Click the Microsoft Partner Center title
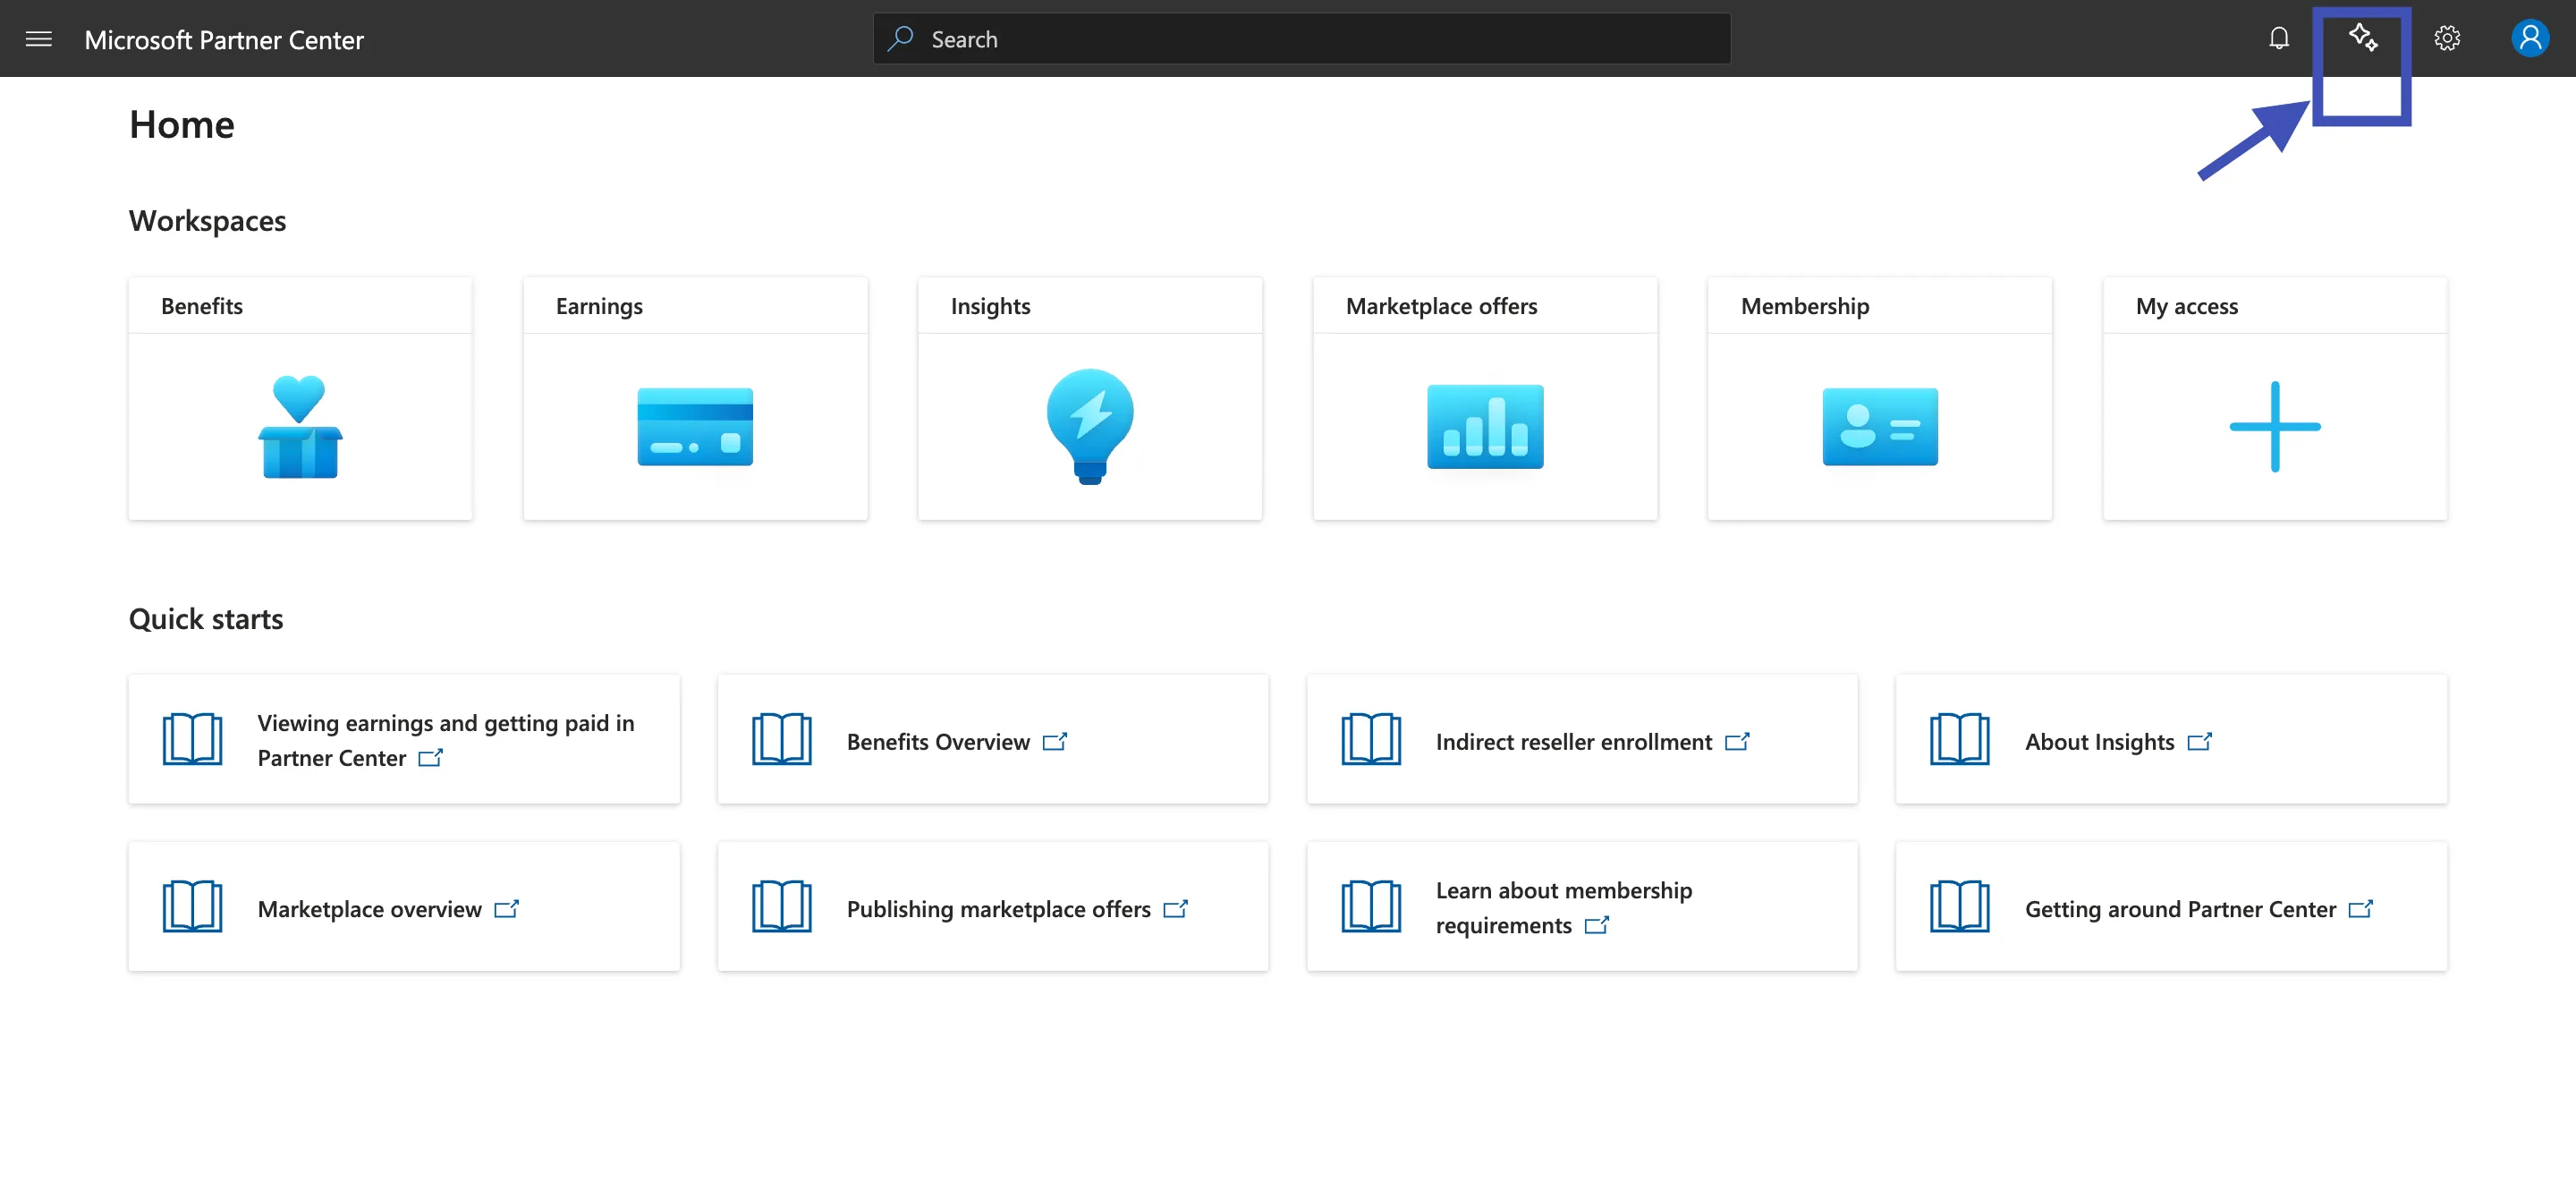 (224, 40)
